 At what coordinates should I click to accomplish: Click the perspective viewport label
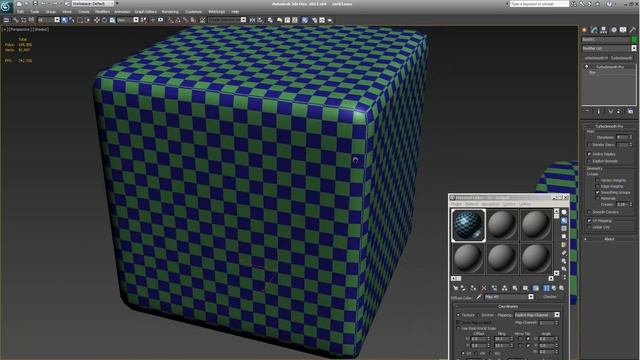[20, 29]
